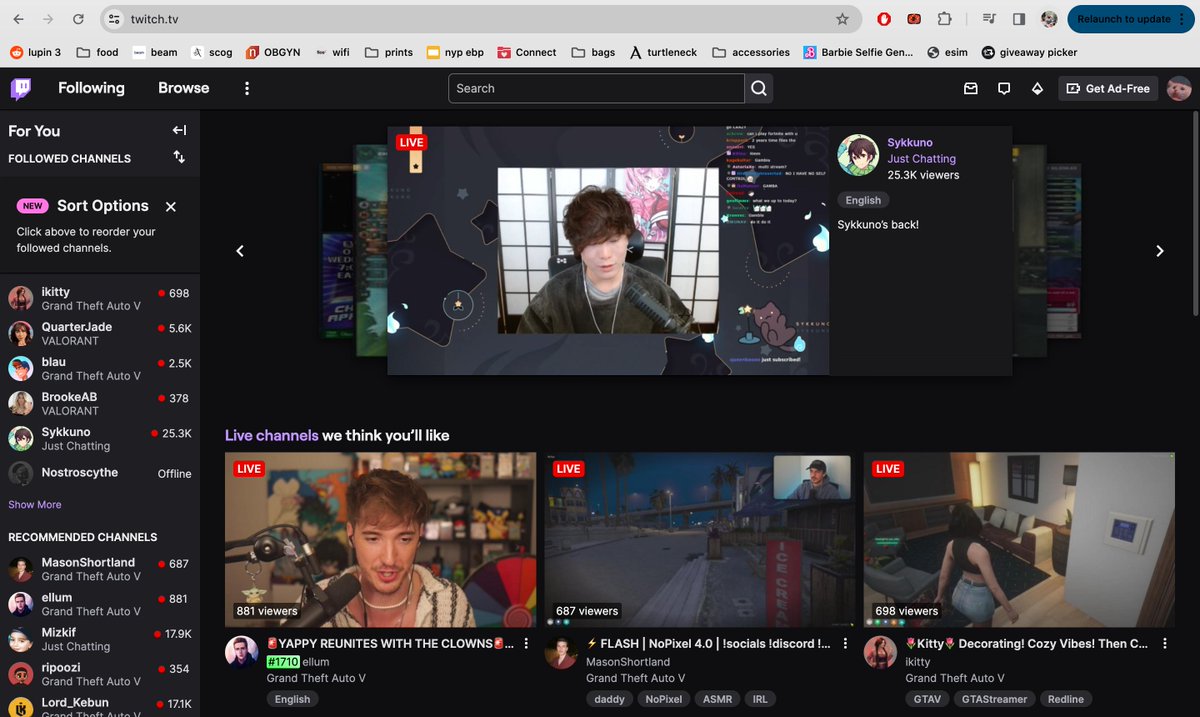Expand followed list with Show More
Image resolution: width=1200 pixels, height=717 pixels.
pos(35,505)
